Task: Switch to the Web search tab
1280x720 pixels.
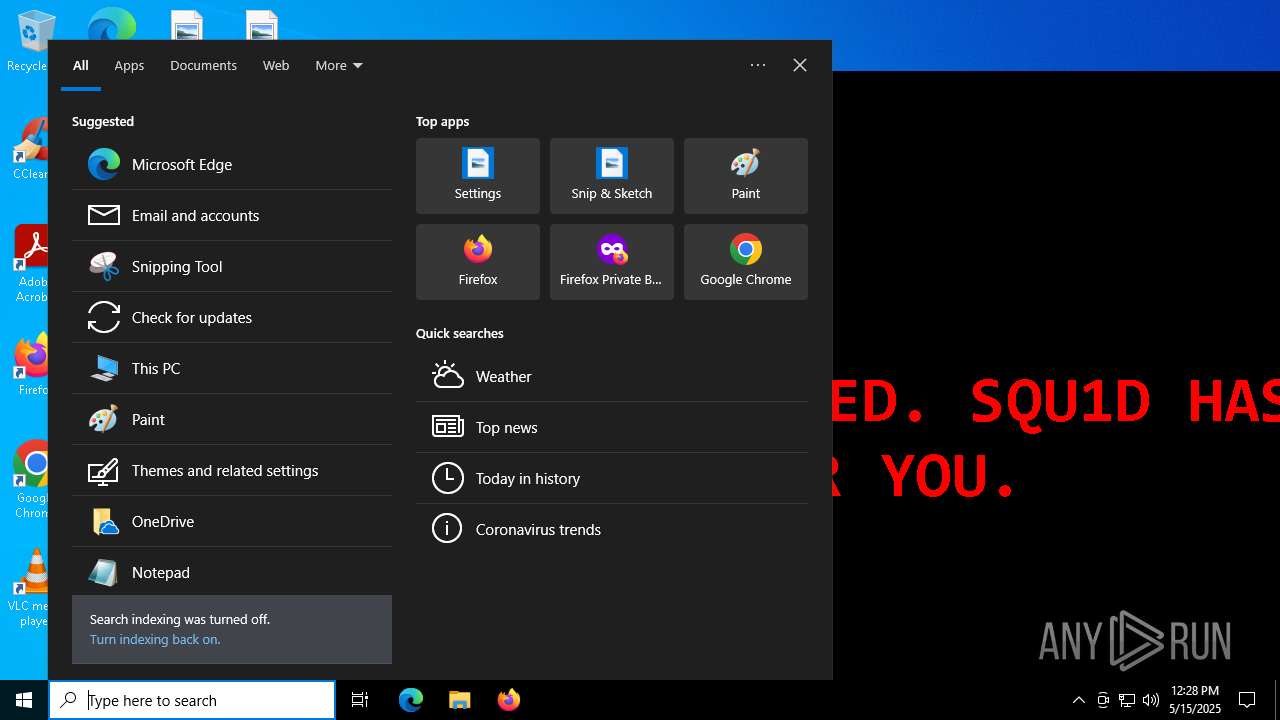Action: tap(276, 65)
